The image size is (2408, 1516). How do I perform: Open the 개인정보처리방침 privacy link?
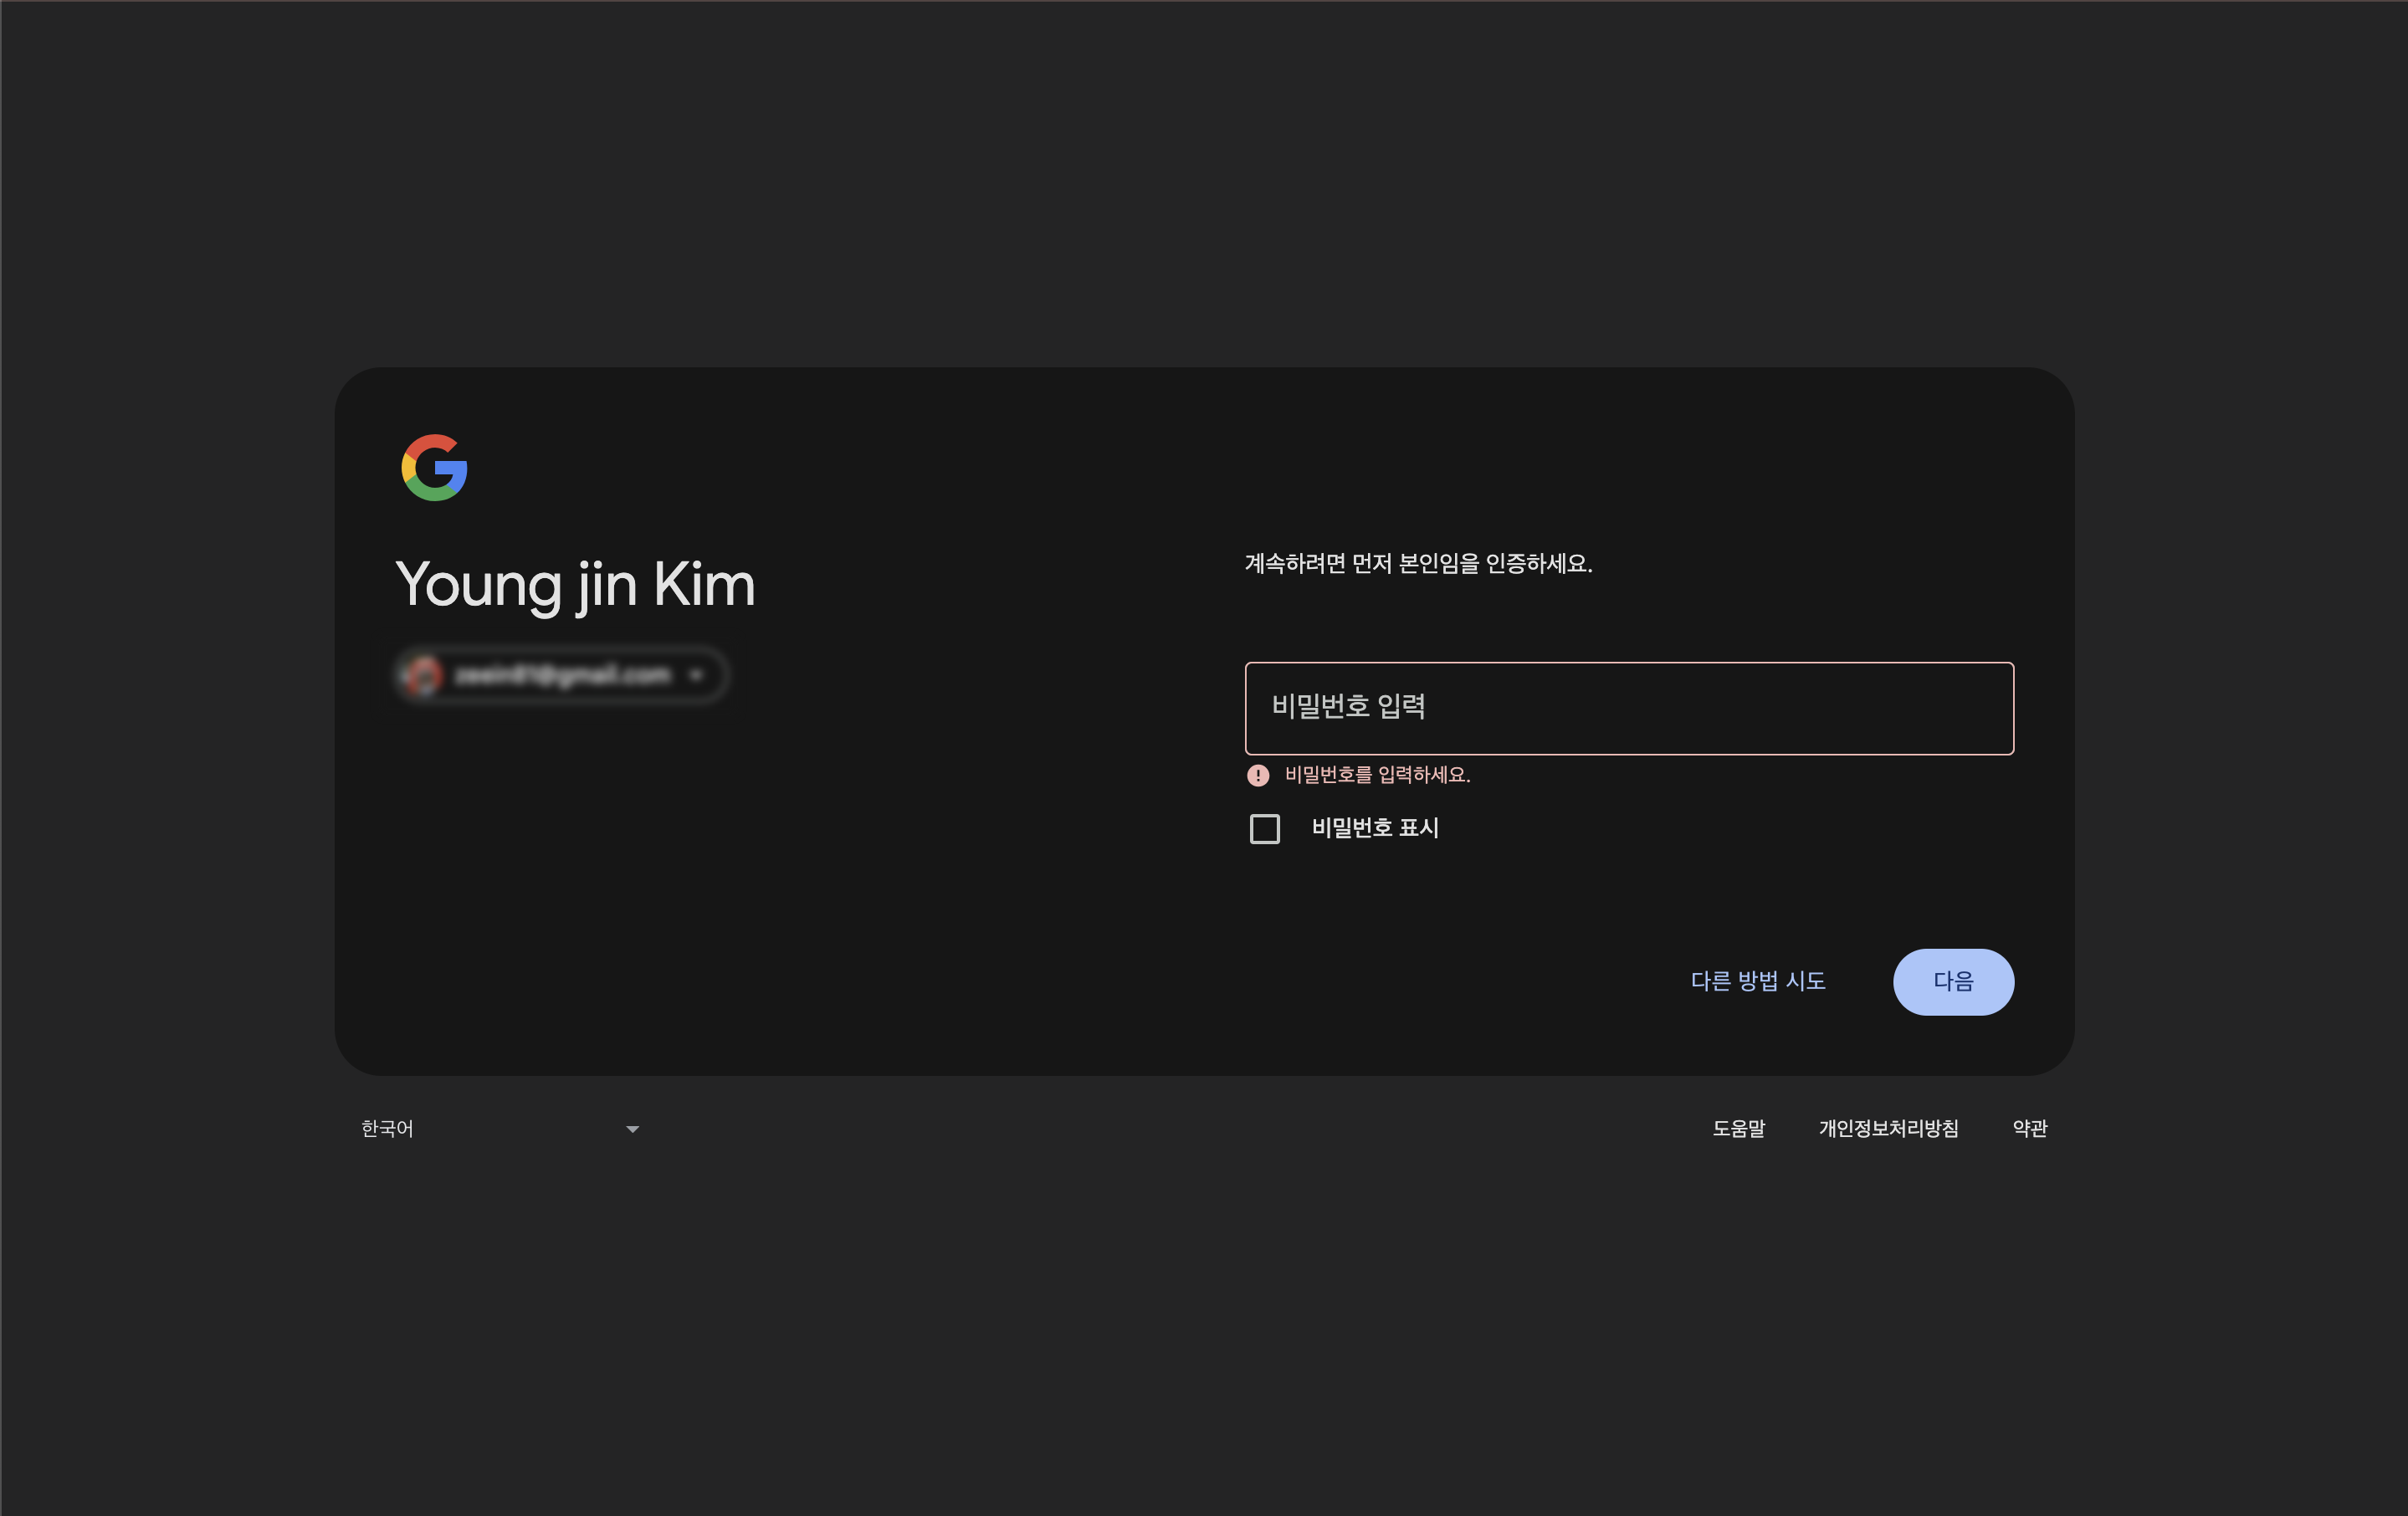coord(1888,1129)
